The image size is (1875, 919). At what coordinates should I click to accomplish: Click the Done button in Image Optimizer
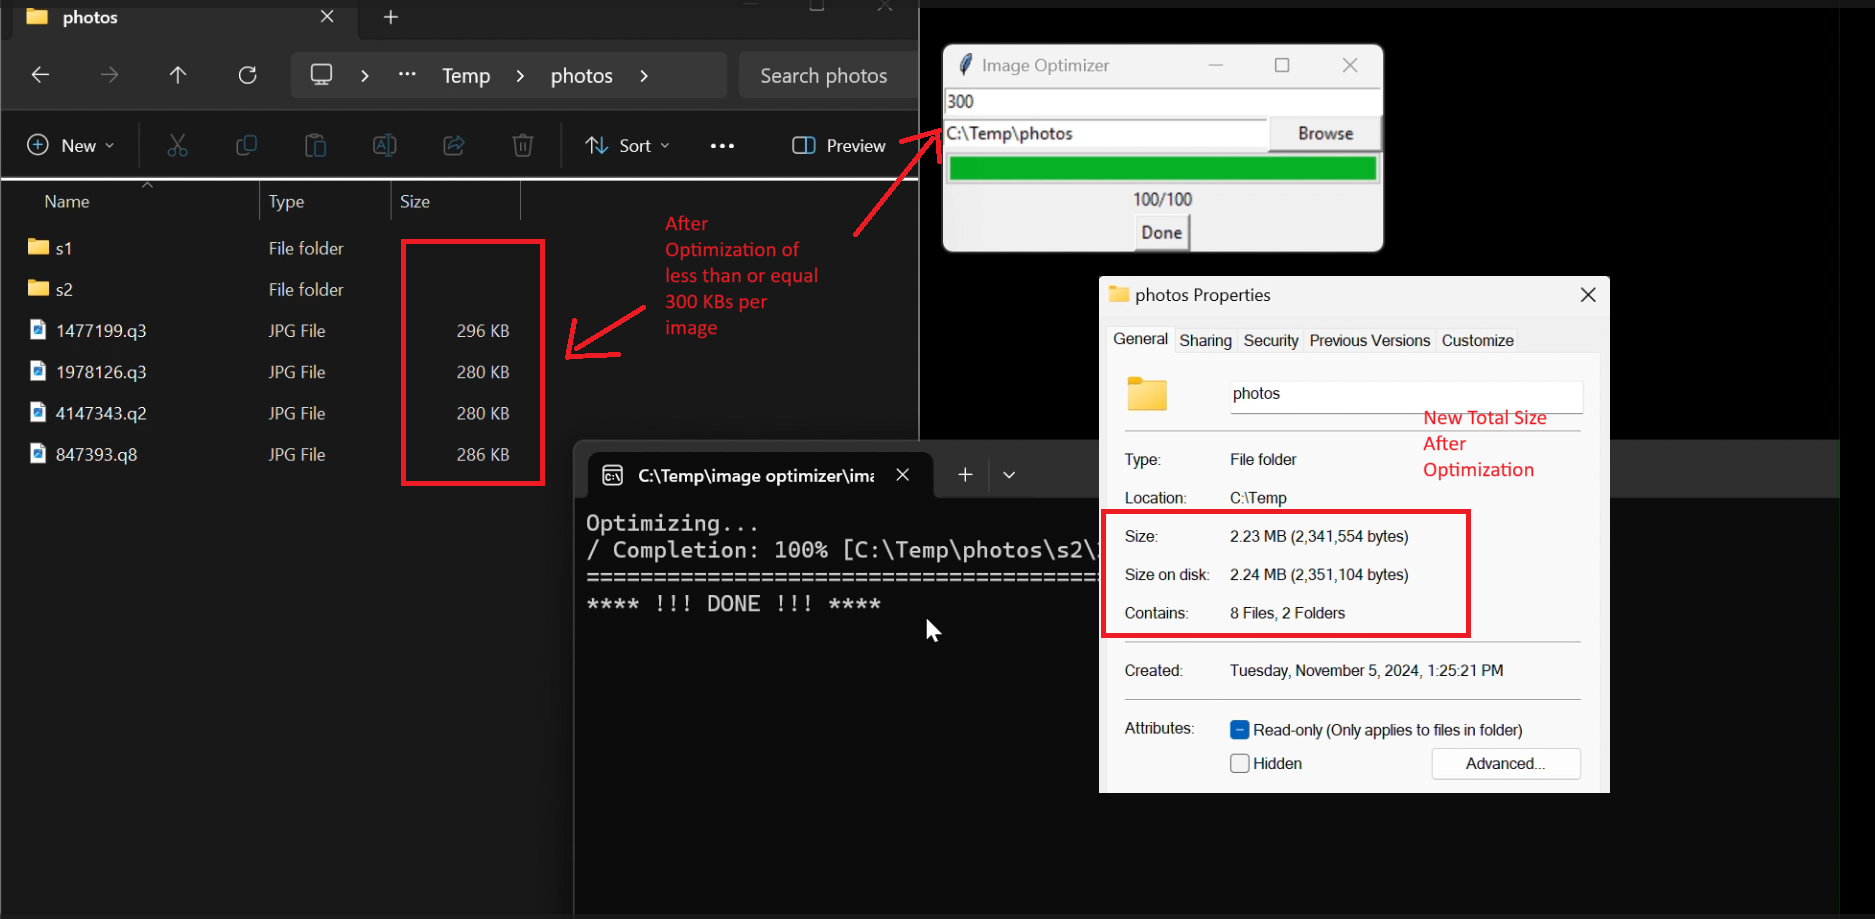tap(1162, 232)
